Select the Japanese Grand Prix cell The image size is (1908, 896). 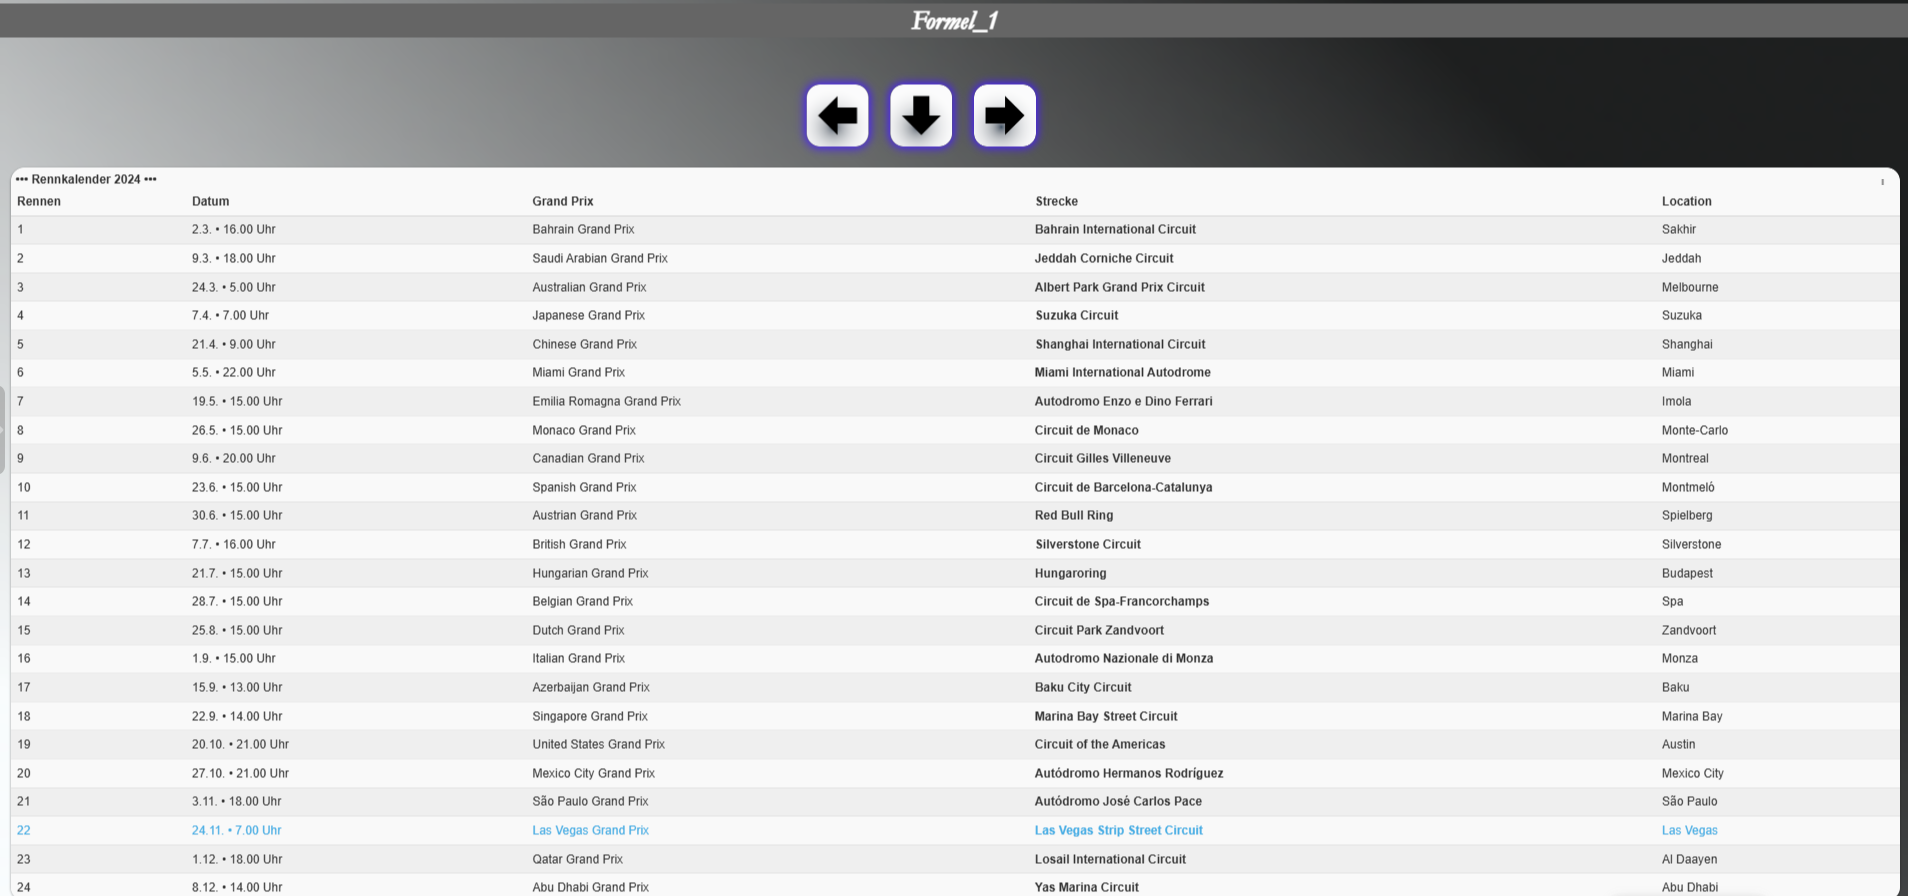pos(588,315)
